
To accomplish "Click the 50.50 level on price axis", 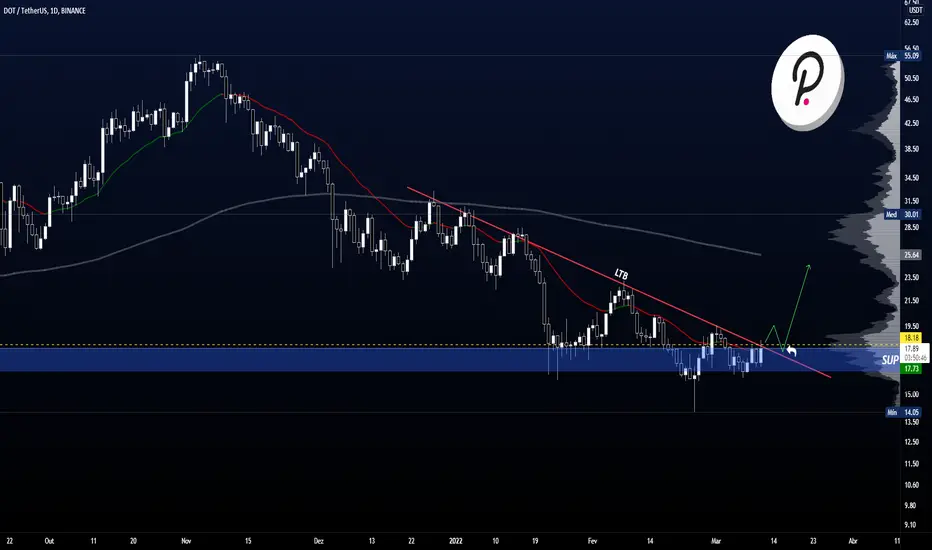I will point(911,78).
